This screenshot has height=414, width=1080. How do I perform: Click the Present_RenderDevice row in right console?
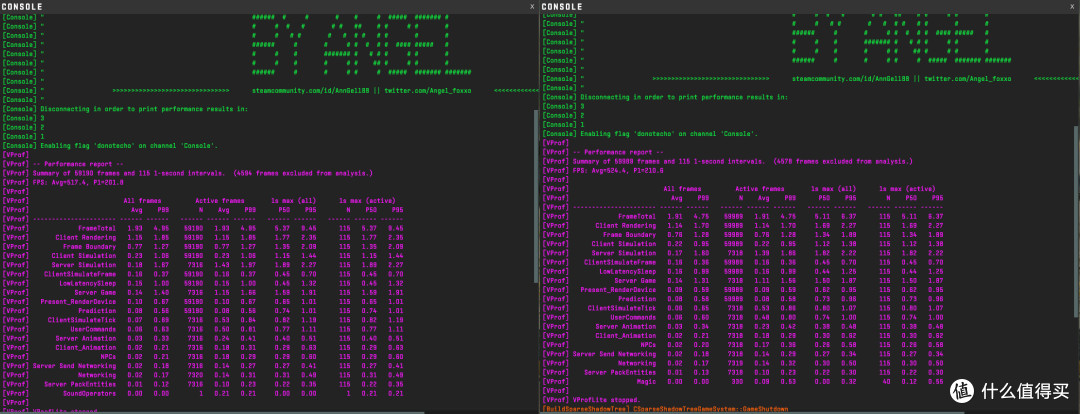[x=744, y=289]
